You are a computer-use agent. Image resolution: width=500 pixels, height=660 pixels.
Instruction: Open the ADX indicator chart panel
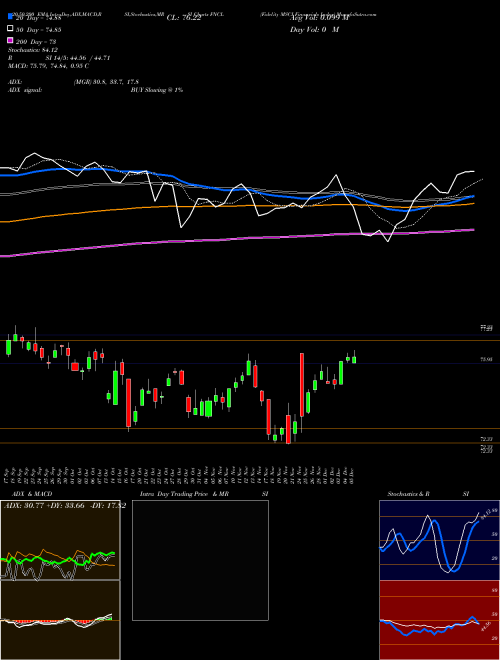click(60, 540)
